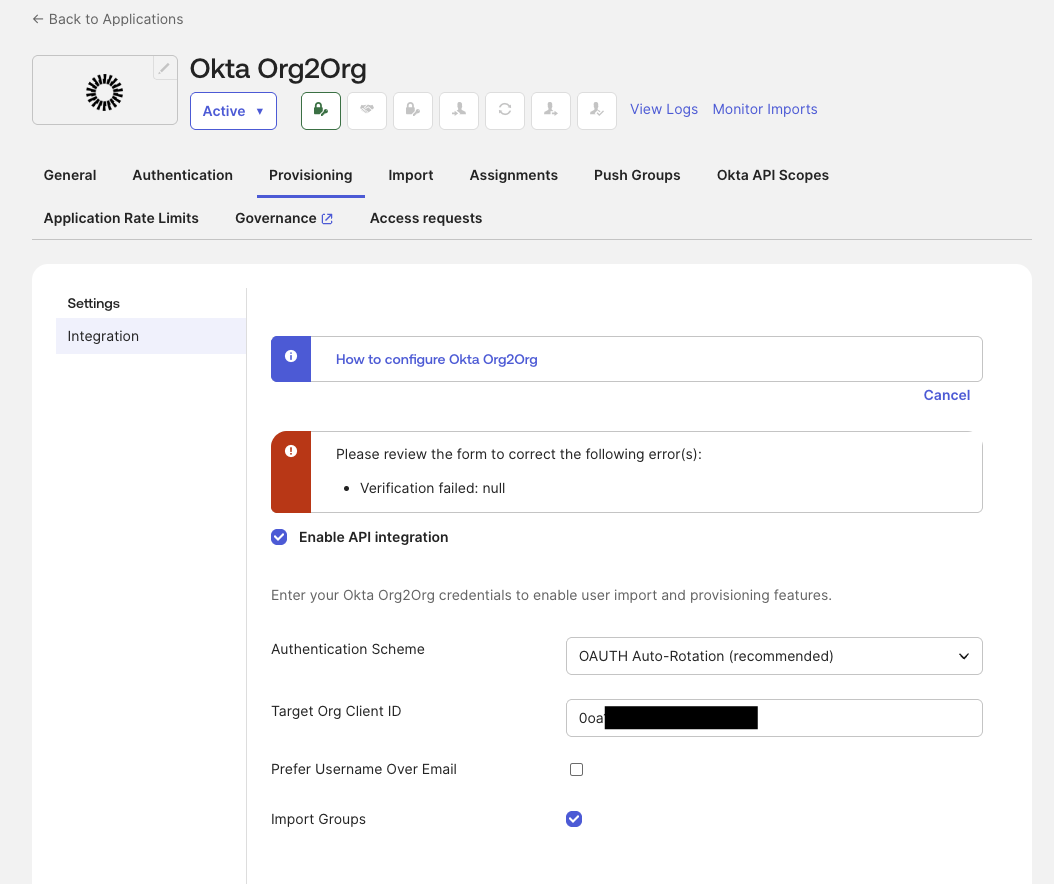Select the Provisioning tab
The width and height of the screenshot is (1054, 884).
tap(311, 175)
